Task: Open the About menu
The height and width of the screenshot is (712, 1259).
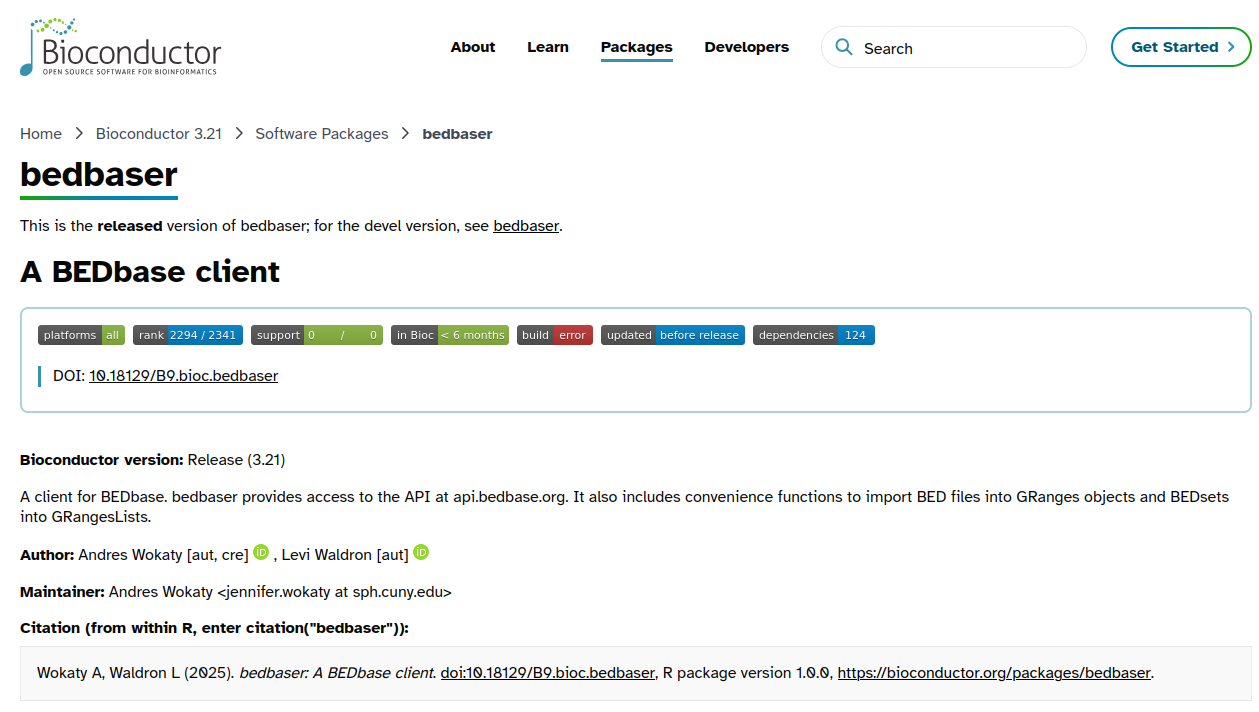Action: pos(473,47)
